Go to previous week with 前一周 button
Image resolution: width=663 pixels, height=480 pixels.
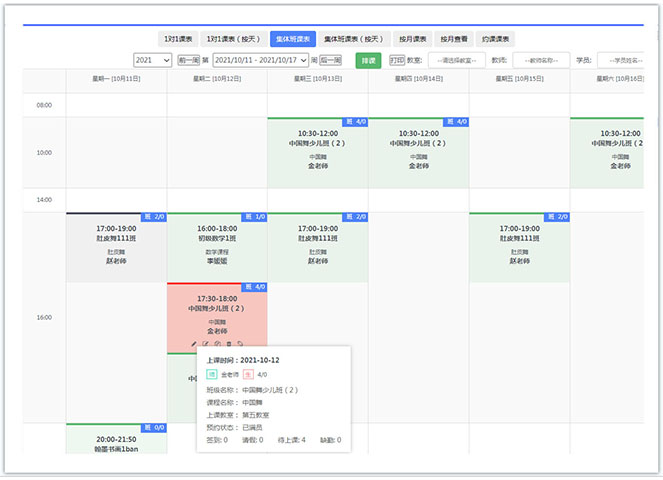click(188, 61)
